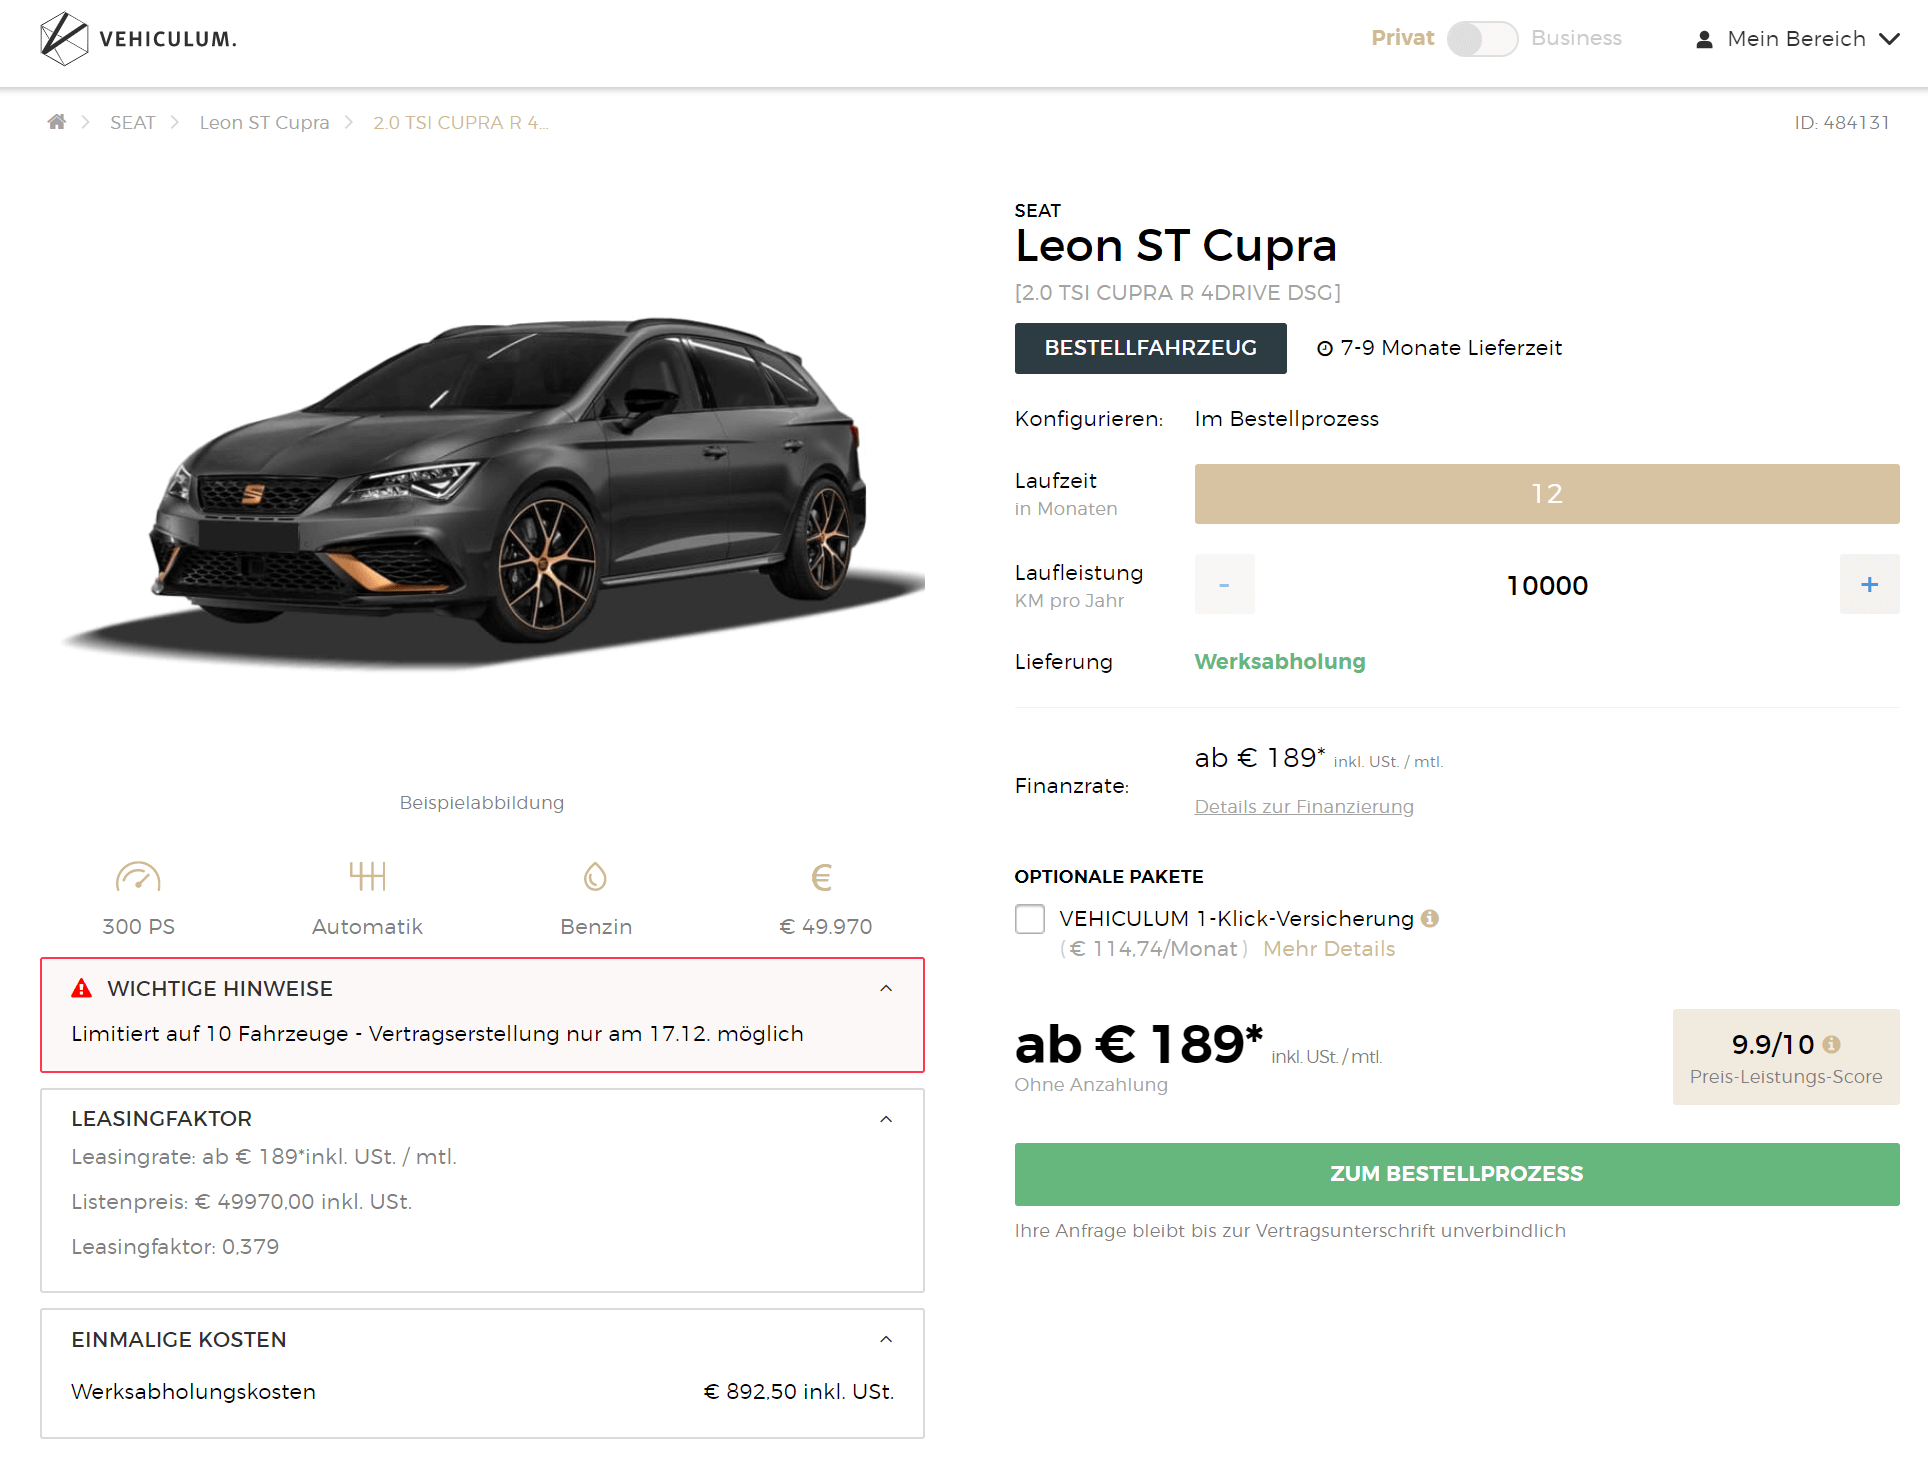Image resolution: width=1928 pixels, height=1460 pixels.
Task: Collapse the Leasingfaktor panel
Action: [x=886, y=1119]
